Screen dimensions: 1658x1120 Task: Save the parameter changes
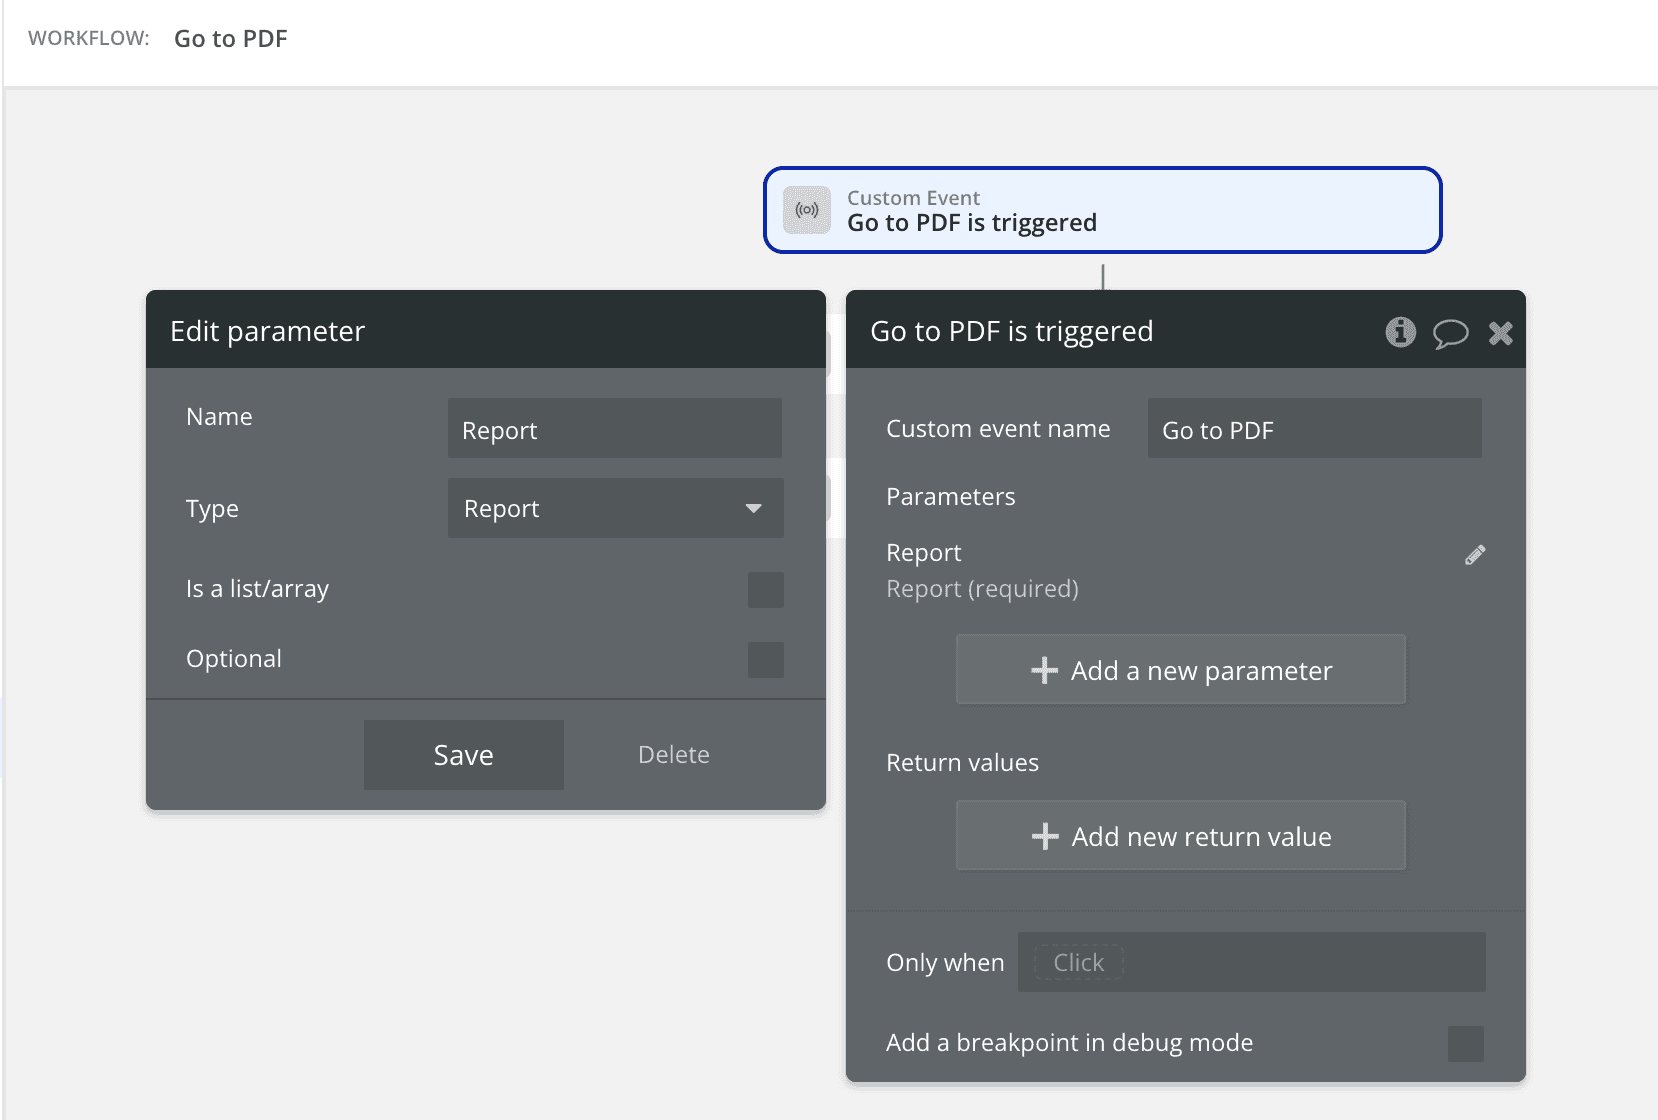point(463,755)
